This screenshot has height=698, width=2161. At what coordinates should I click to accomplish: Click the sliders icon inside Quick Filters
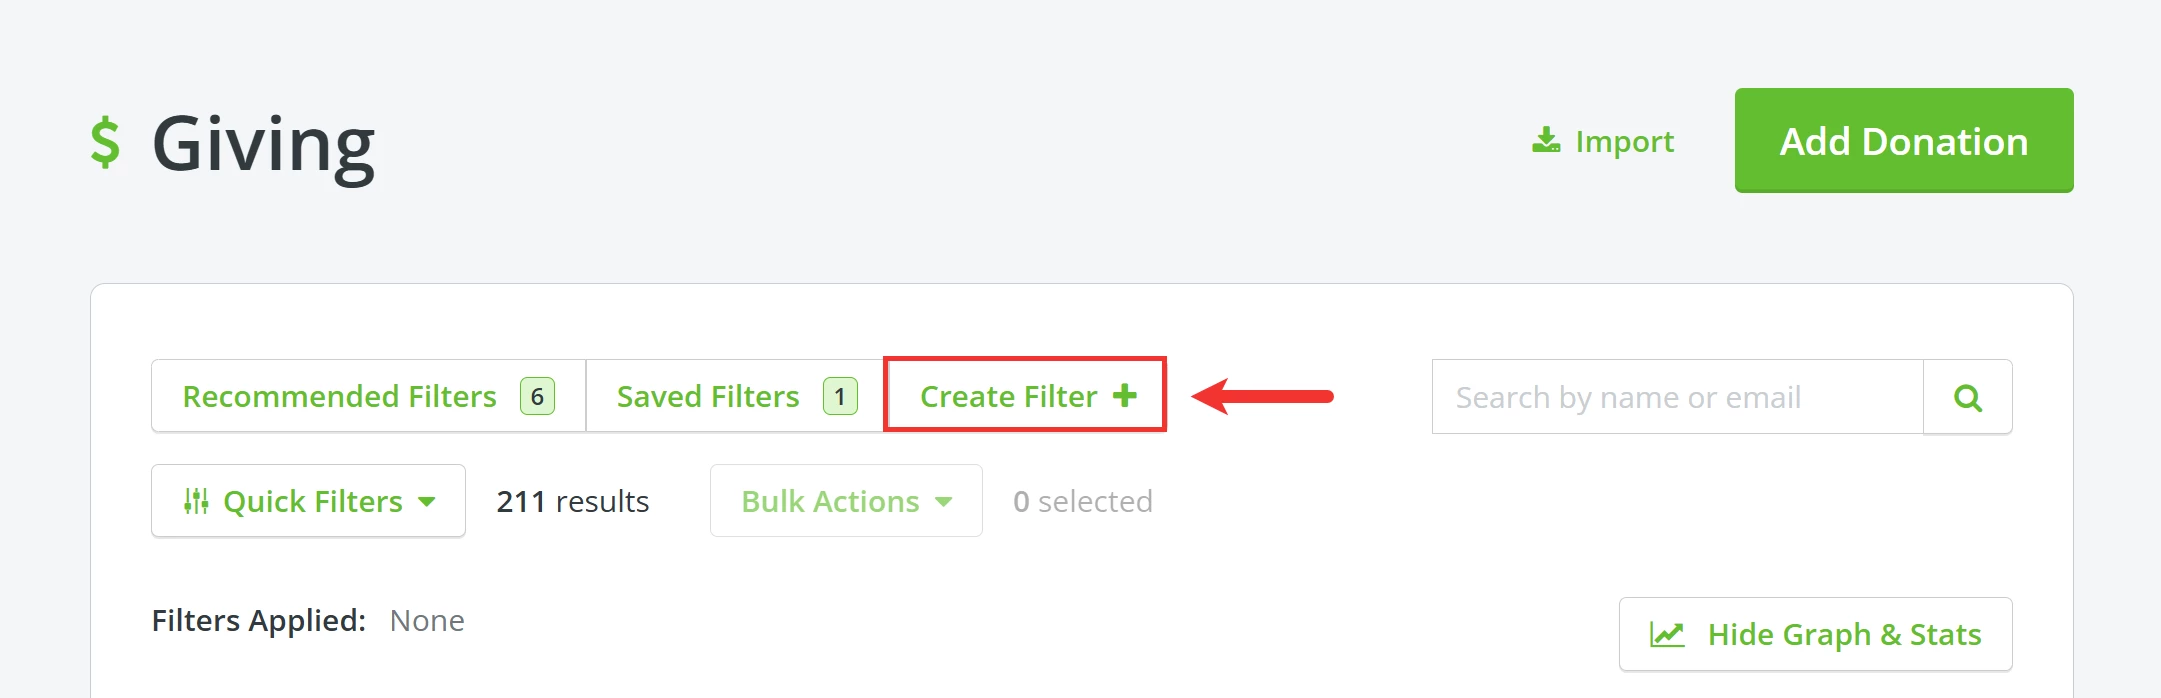tap(196, 500)
